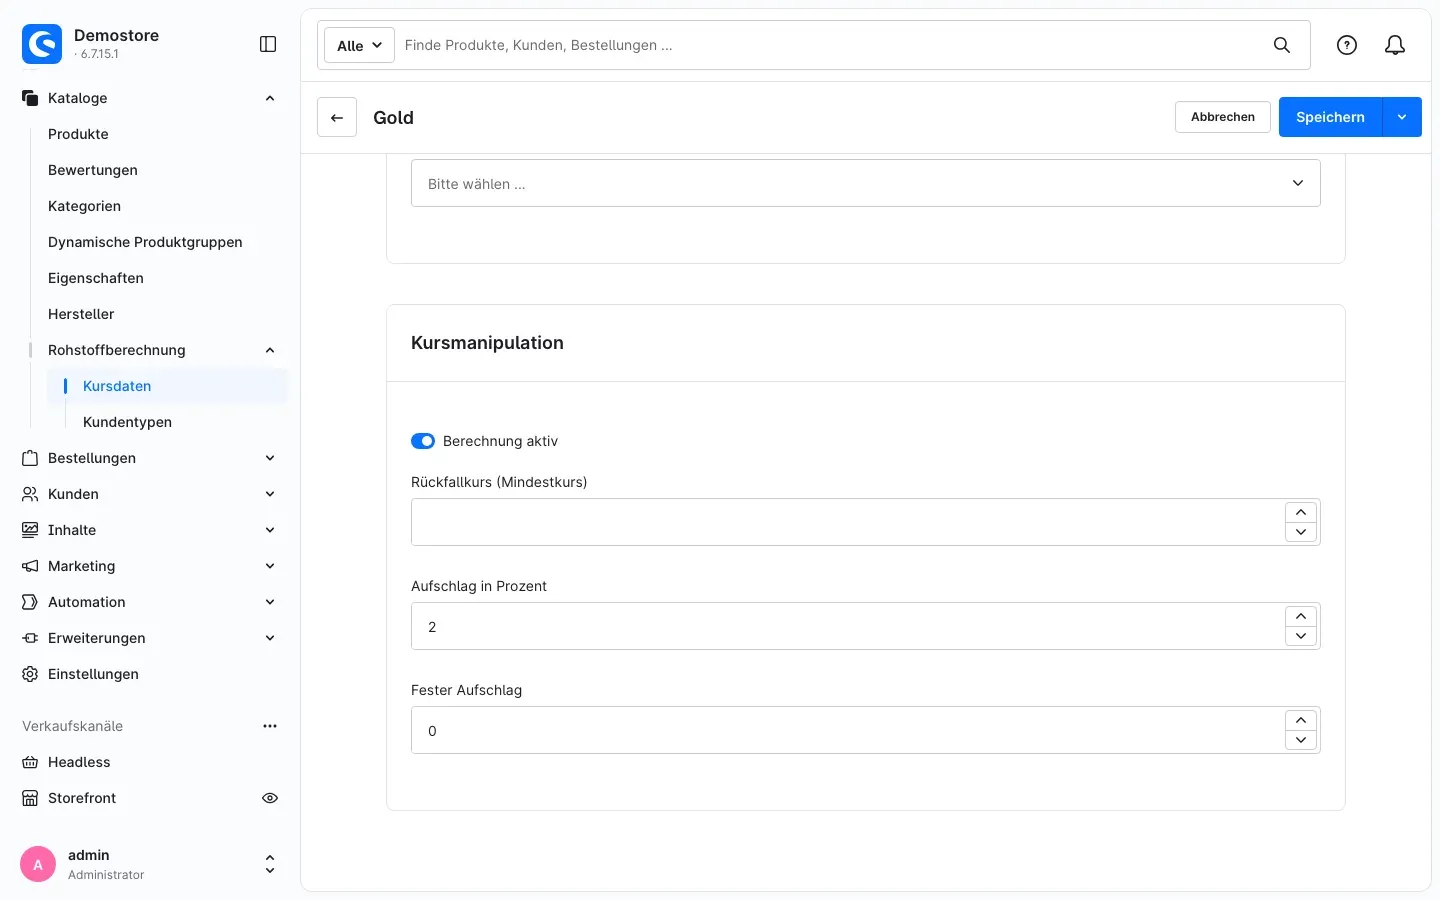This screenshot has width=1440, height=900.
Task: Open Verkaufskanäle three-dot menu
Action: [x=270, y=726]
